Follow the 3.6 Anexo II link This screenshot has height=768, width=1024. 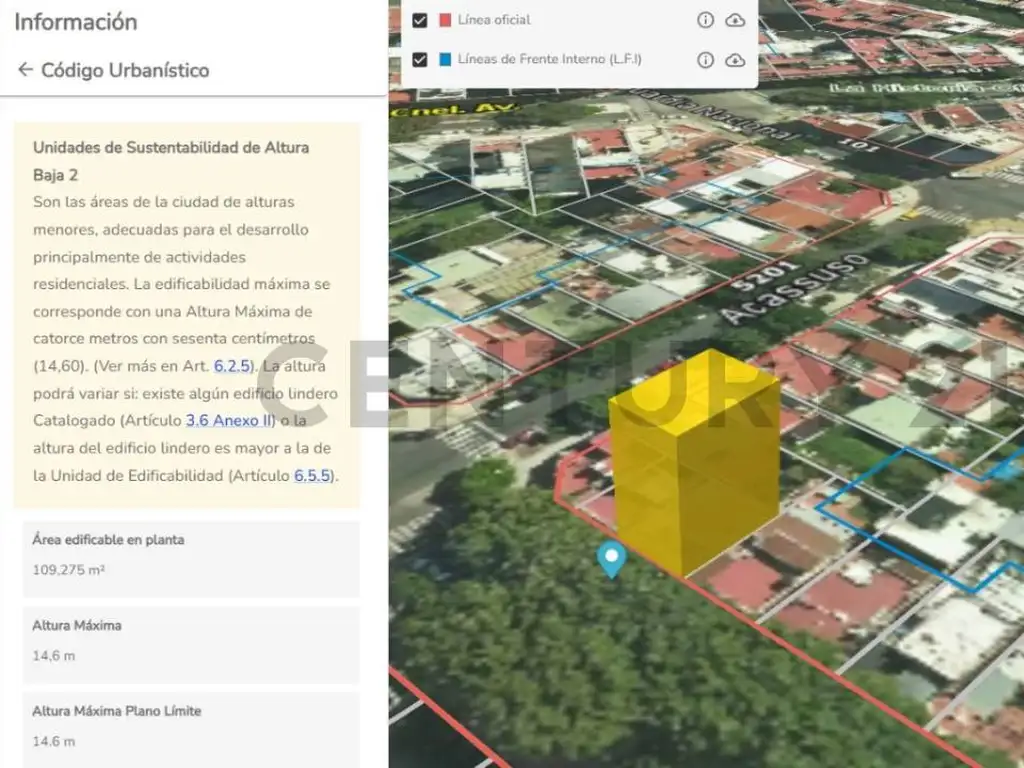coord(229,421)
